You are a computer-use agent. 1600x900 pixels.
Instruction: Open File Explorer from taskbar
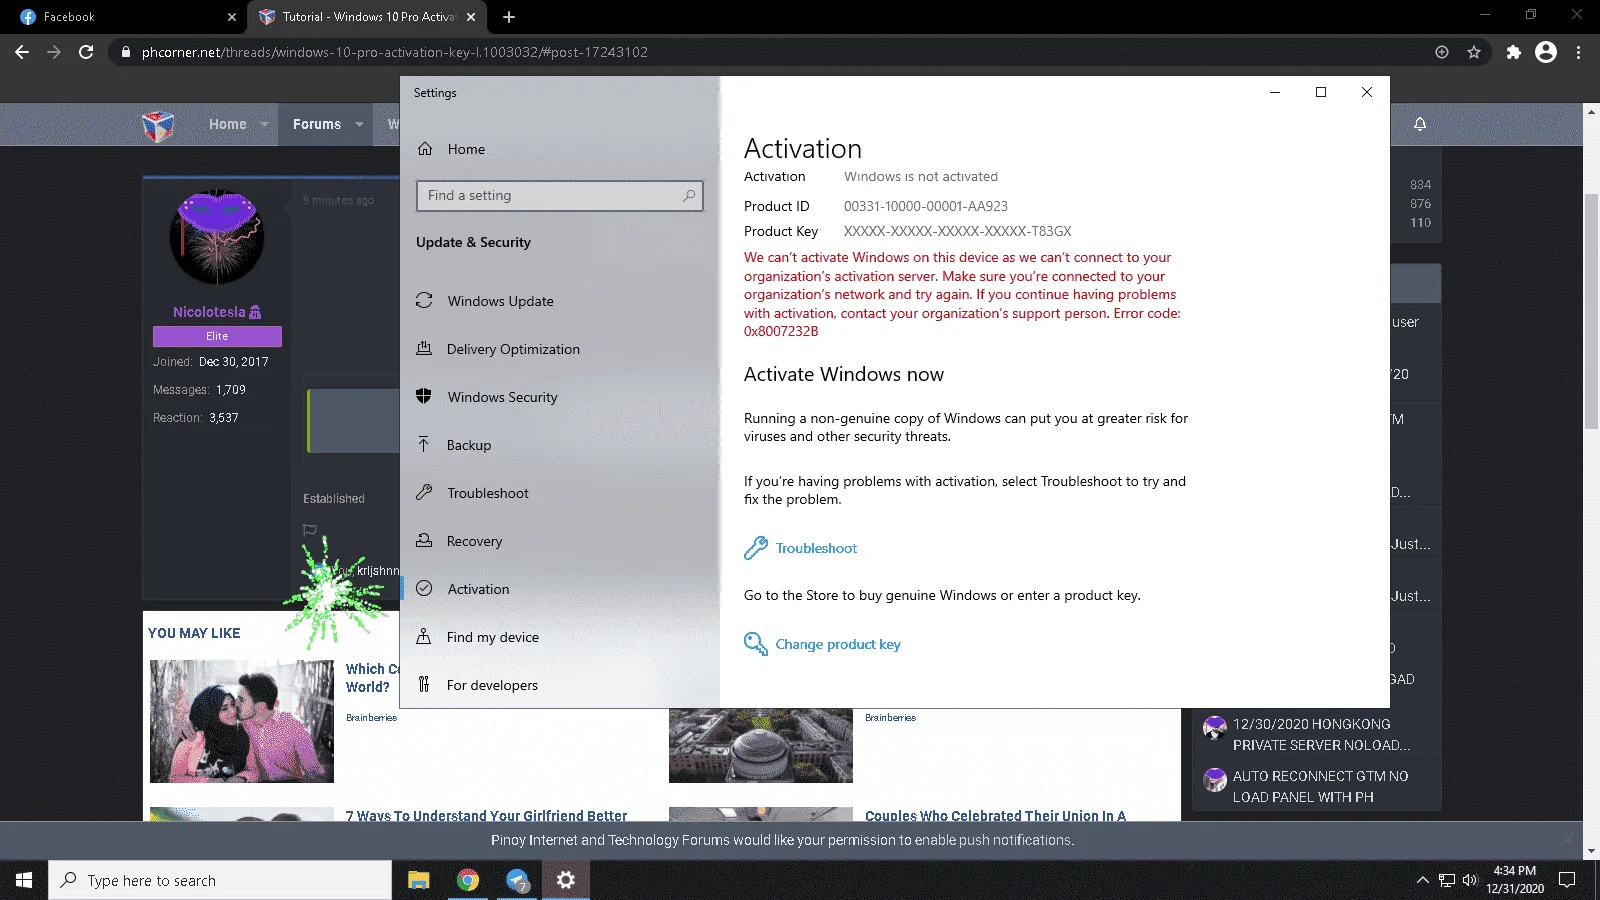[x=419, y=880]
